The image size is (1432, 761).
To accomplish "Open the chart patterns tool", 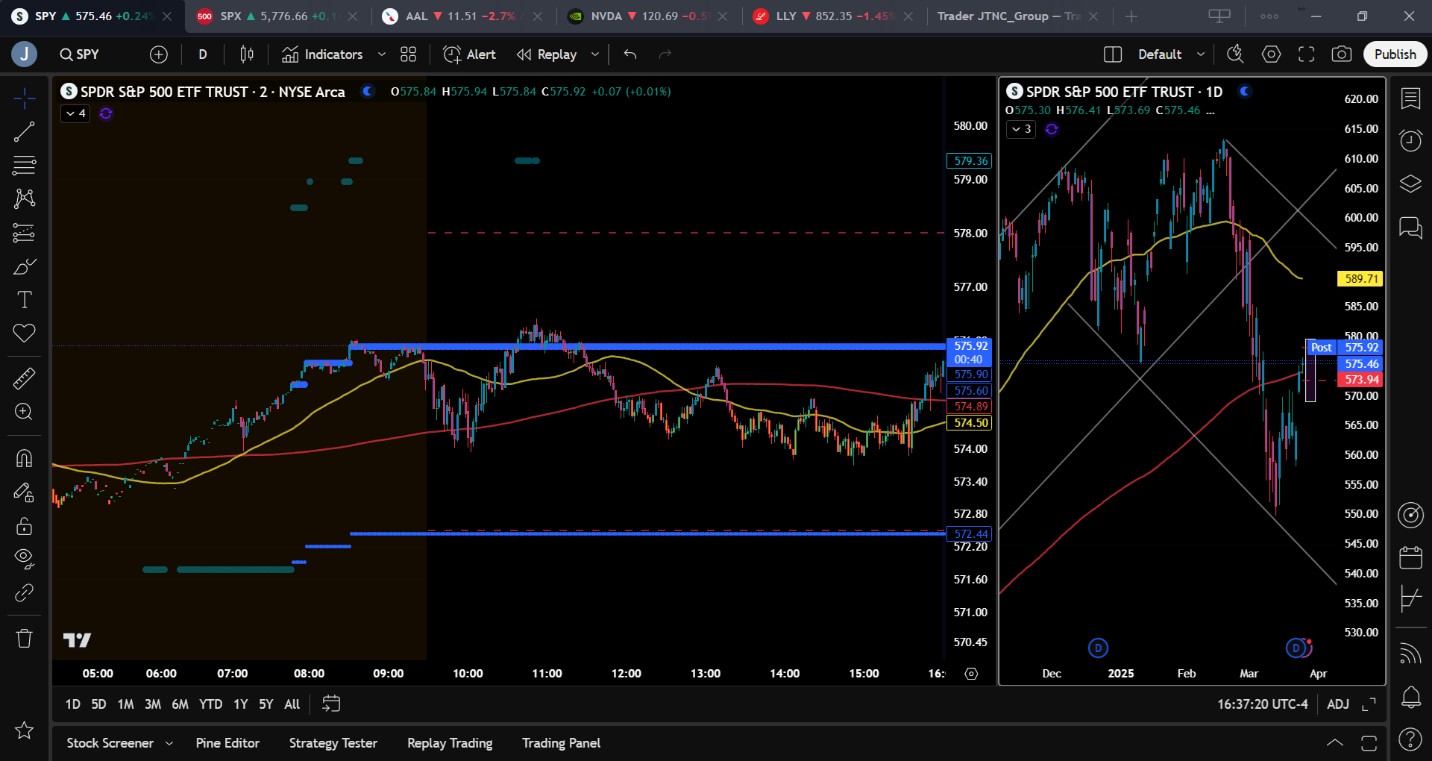I will point(24,198).
